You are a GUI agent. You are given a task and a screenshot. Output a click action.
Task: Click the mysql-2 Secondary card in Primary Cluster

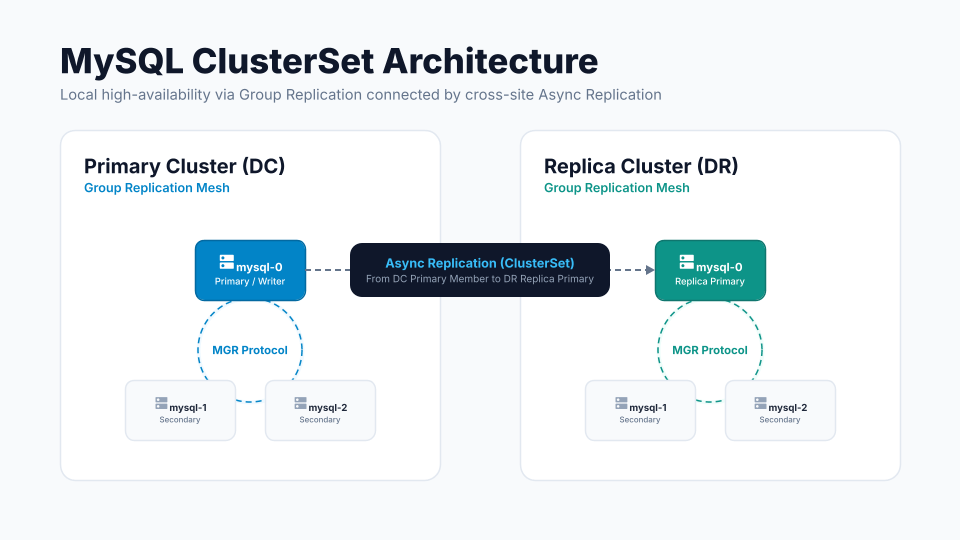320,410
